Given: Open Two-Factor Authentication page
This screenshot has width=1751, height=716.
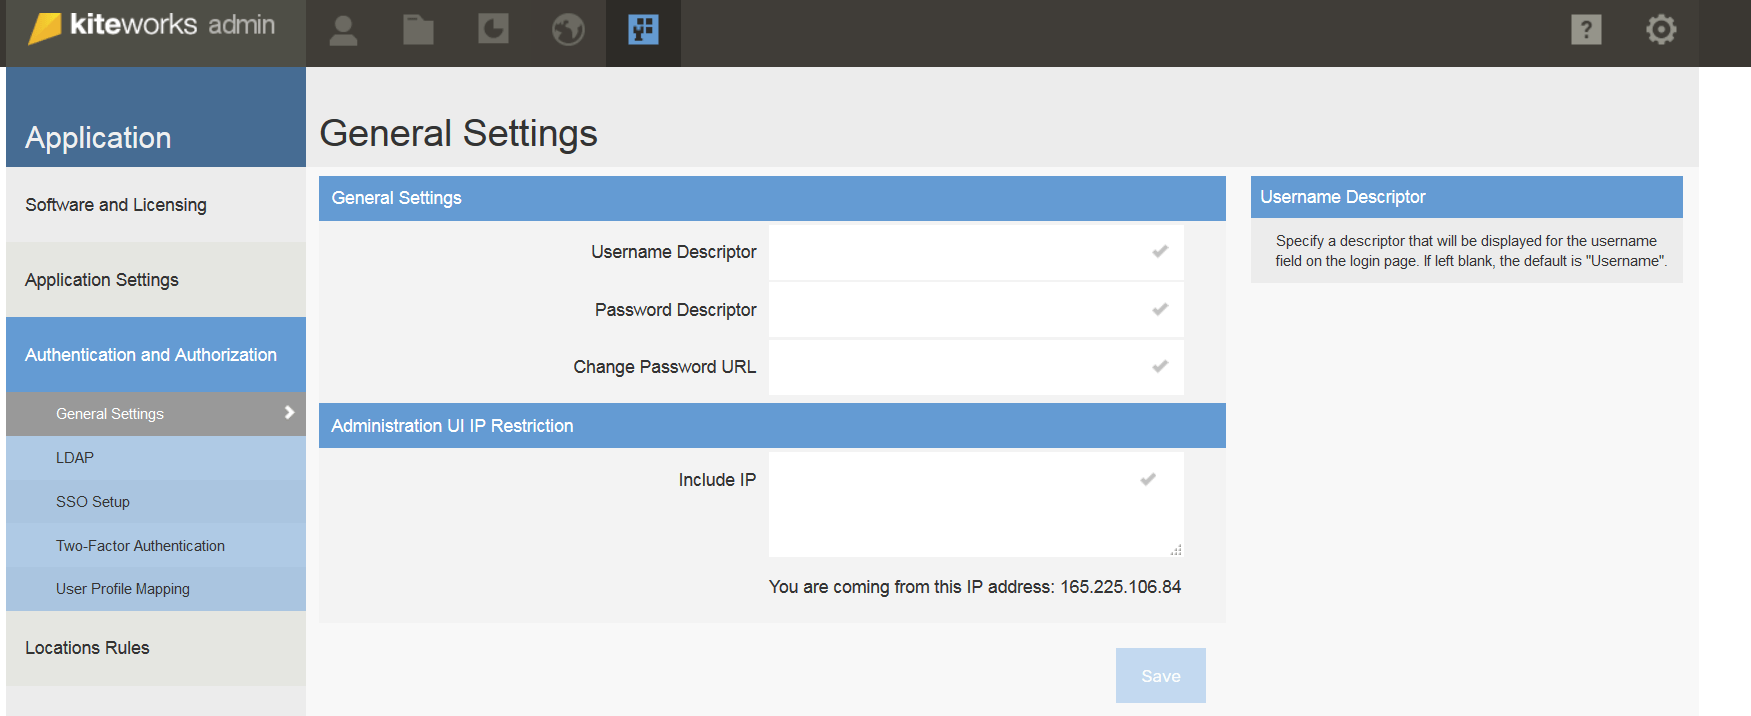Looking at the screenshot, I should click(x=156, y=545).
